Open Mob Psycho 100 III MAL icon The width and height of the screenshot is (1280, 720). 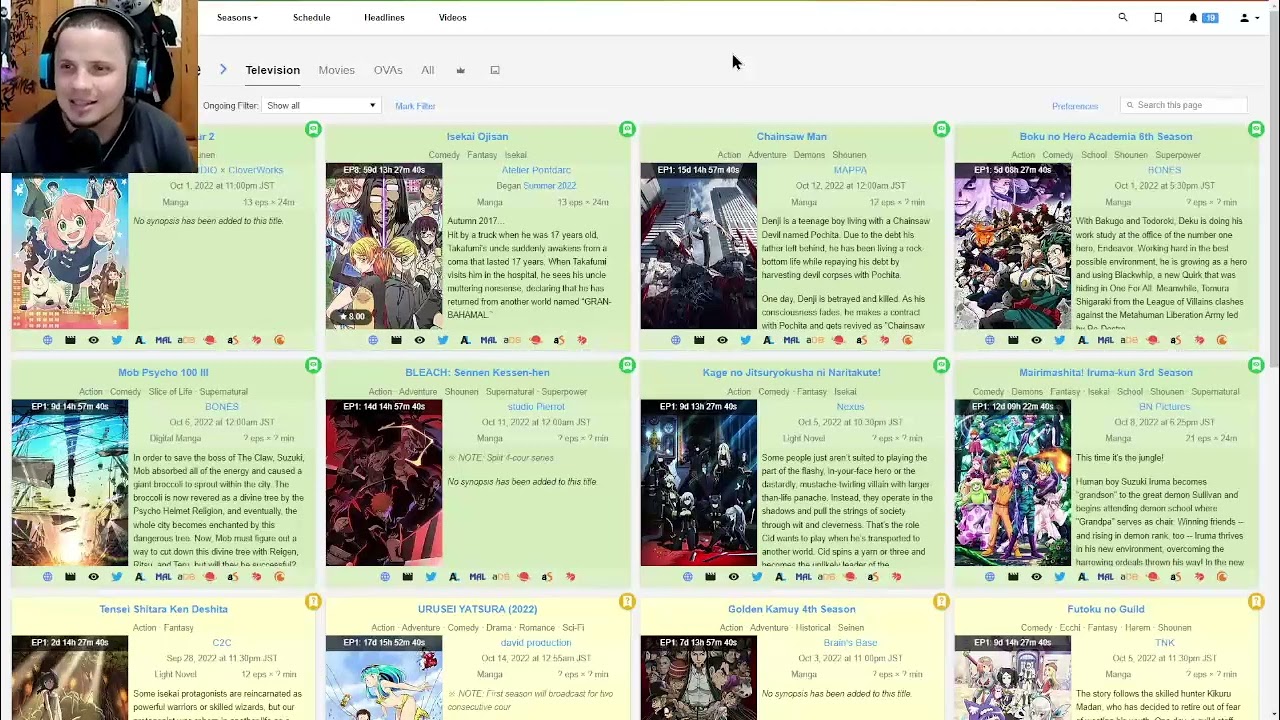163,576
